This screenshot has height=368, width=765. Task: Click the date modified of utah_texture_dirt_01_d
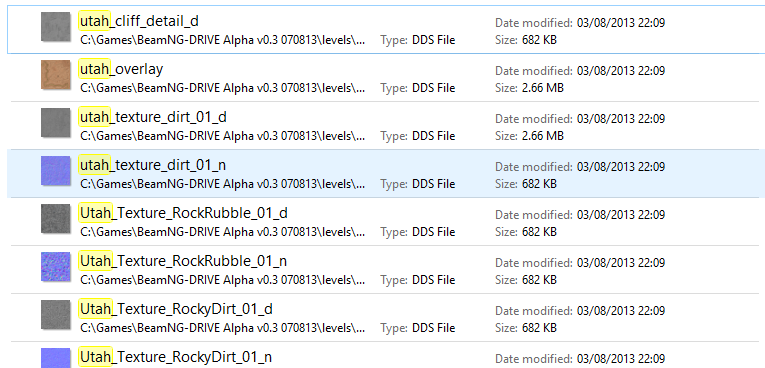[x=621, y=119]
